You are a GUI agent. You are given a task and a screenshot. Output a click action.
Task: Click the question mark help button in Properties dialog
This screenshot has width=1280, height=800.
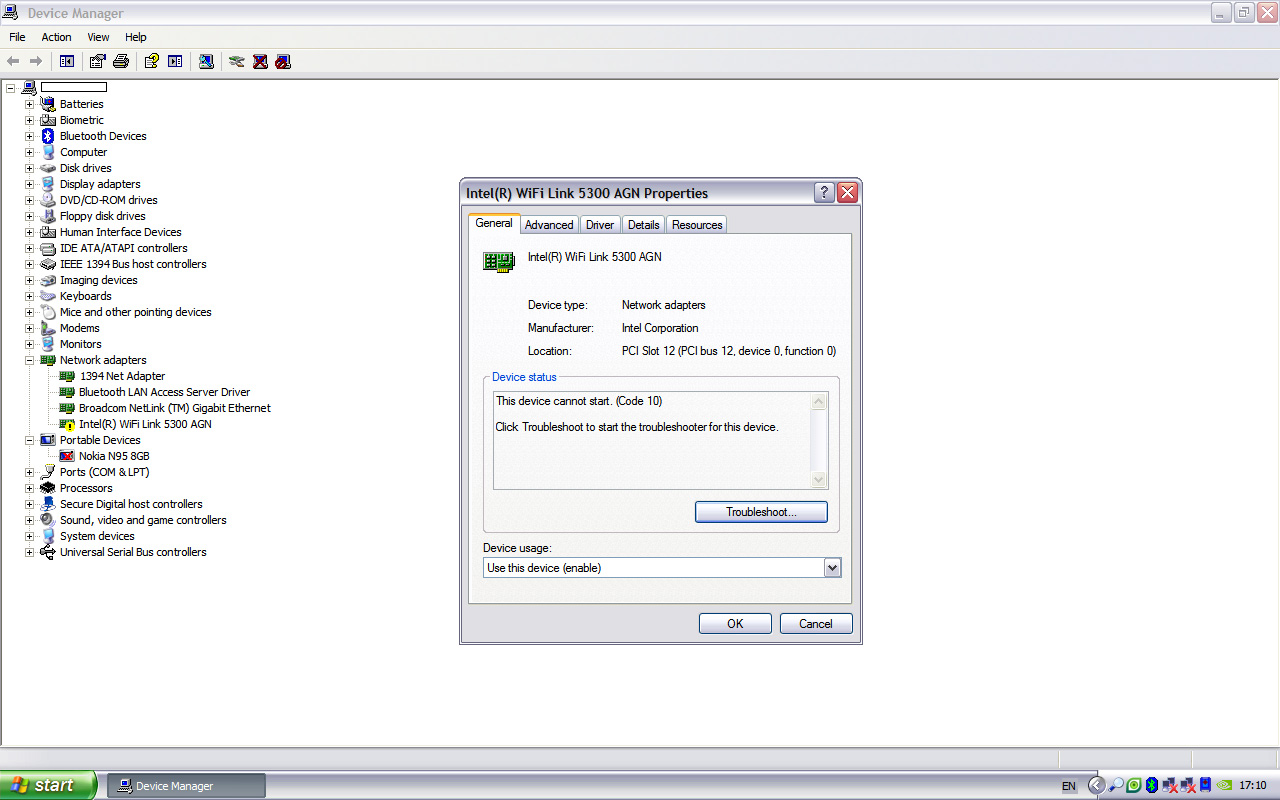tap(825, 193)
